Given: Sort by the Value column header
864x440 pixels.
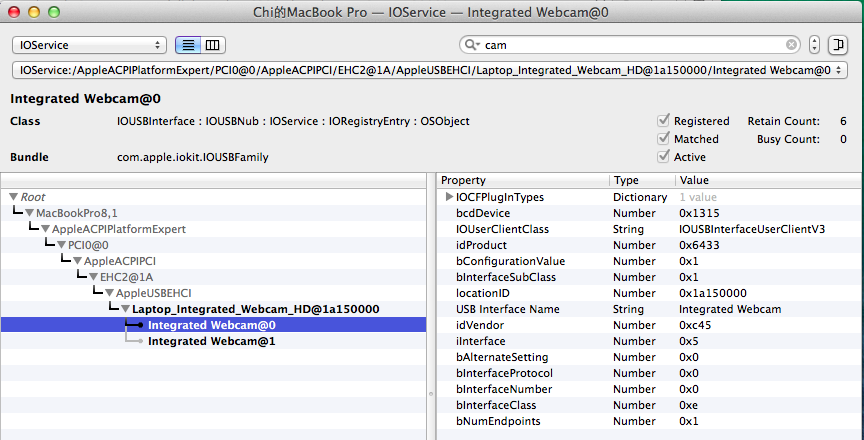Looking at the screenshot, I should [x=760, y=180].
